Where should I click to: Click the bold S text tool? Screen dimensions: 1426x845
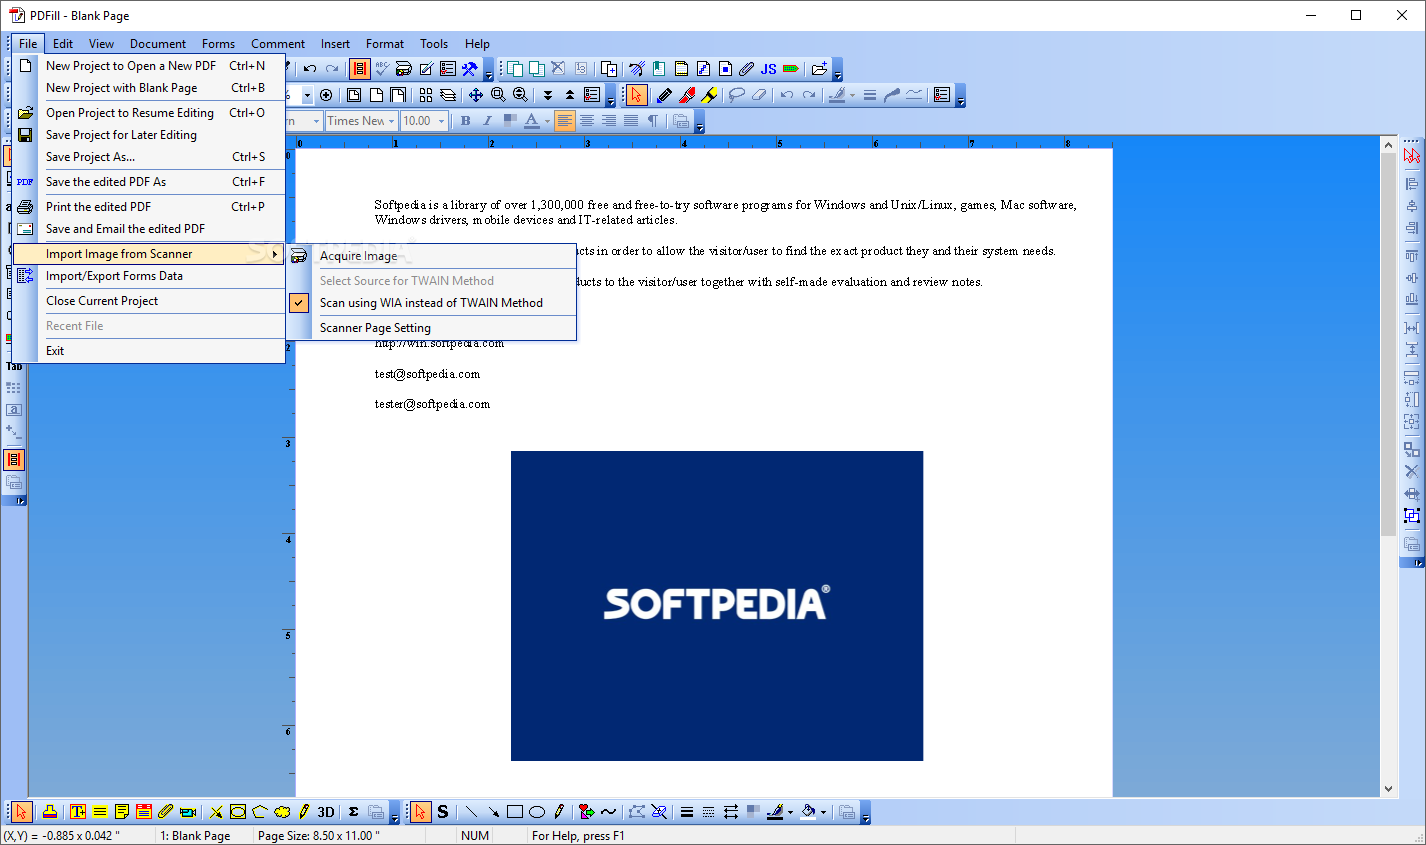[443, 812]
